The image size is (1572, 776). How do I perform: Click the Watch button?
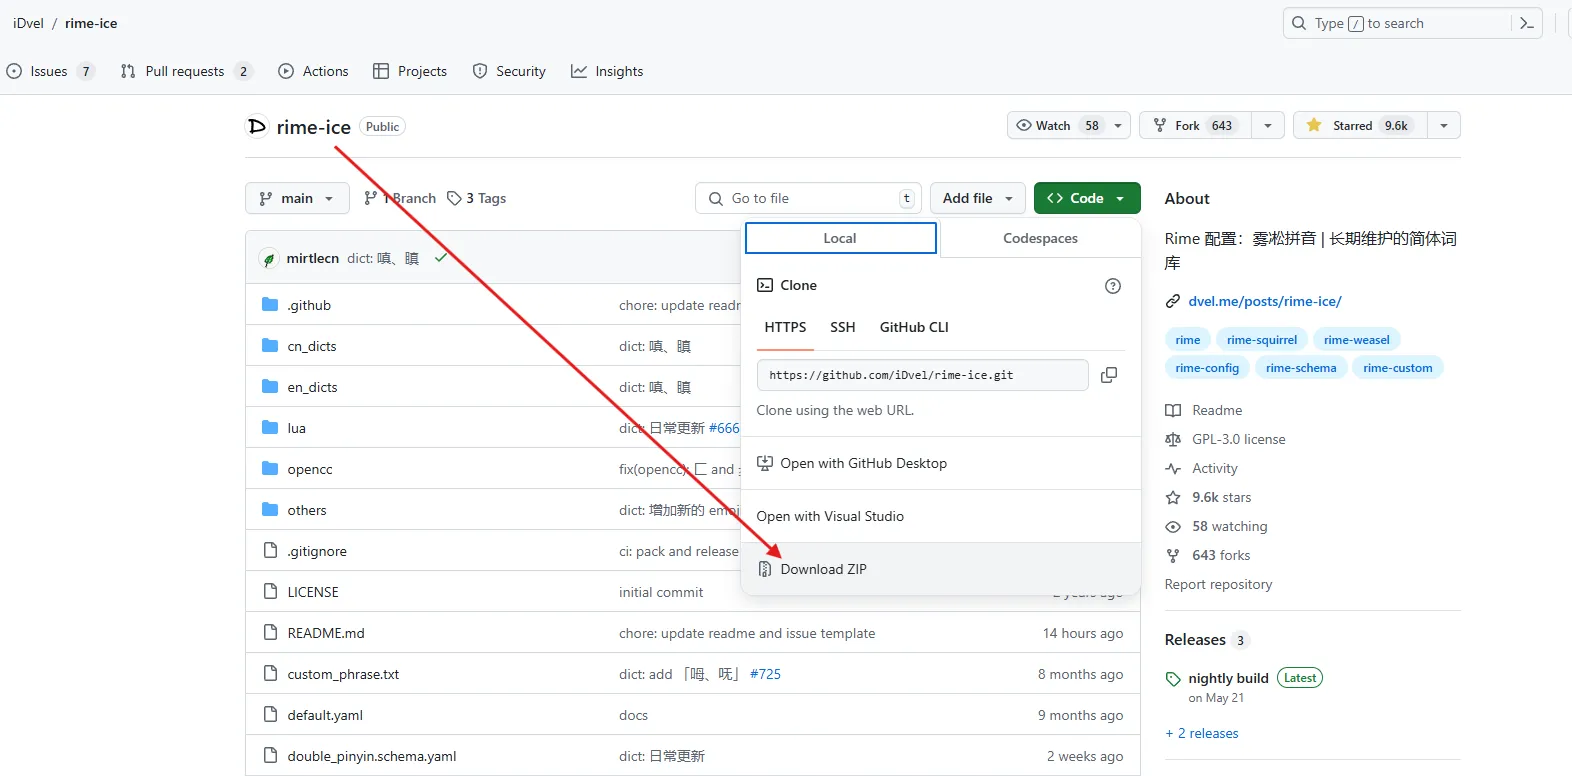(x=1056, y=125)
